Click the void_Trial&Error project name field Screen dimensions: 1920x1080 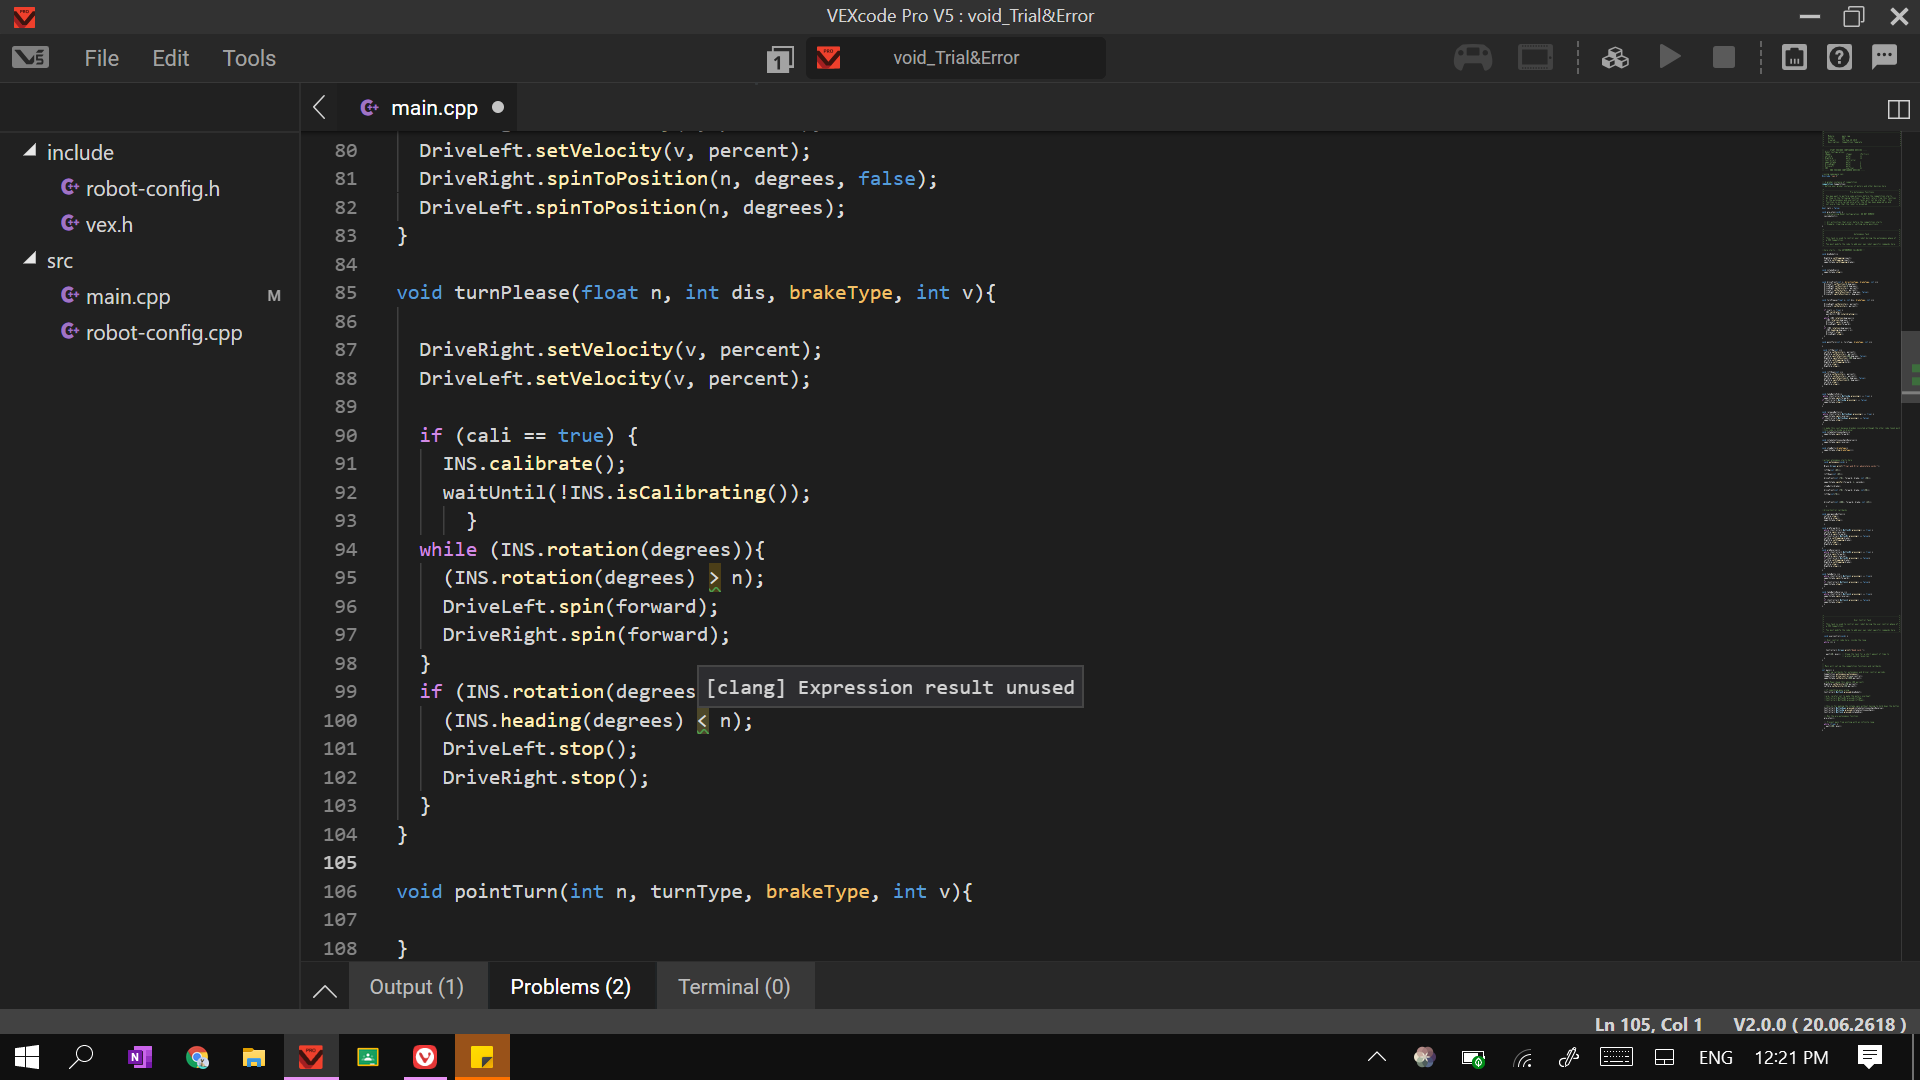pos(956,58)
